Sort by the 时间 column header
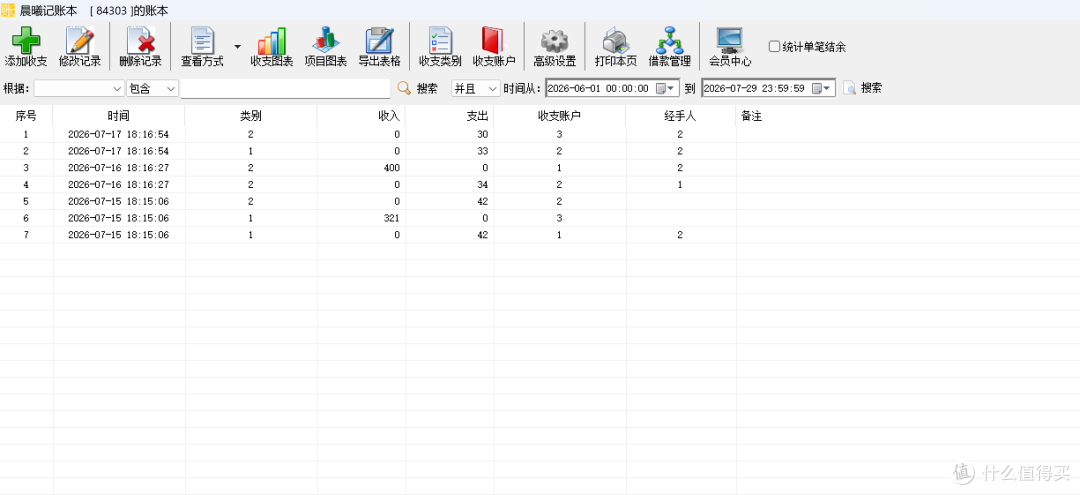 [x=118, y=116]
